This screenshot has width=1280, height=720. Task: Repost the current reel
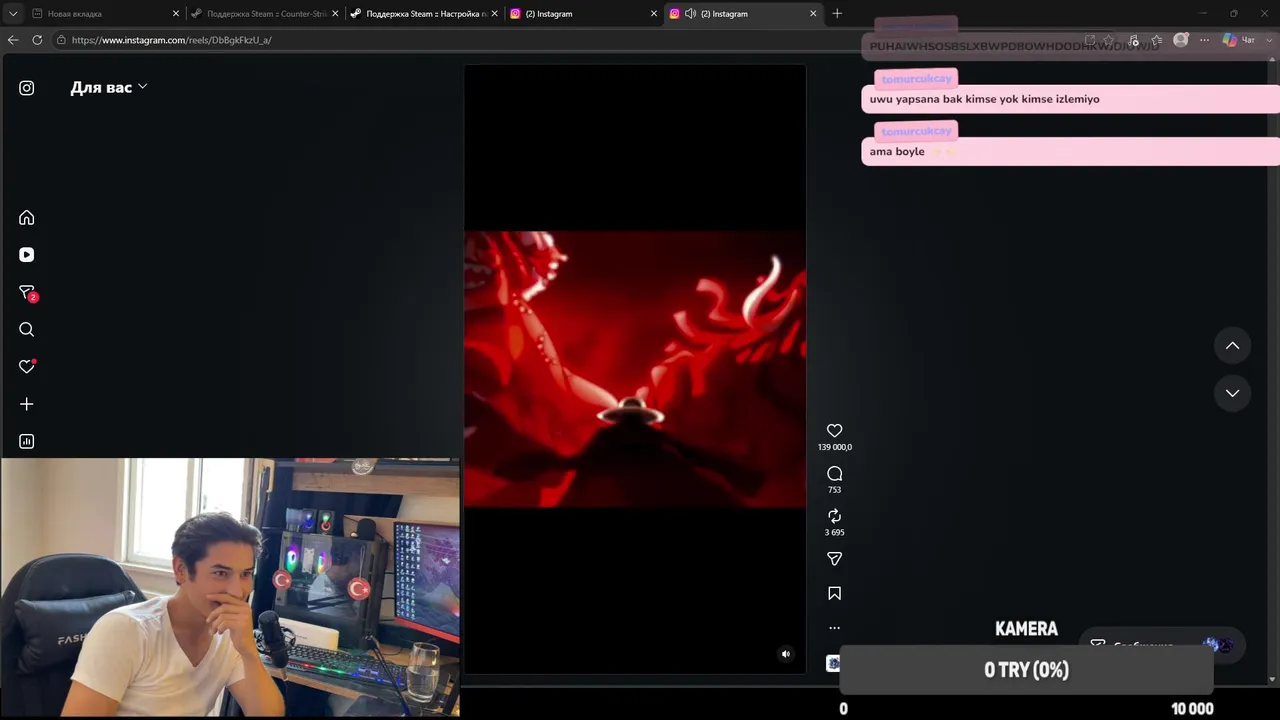click(835, 516)
